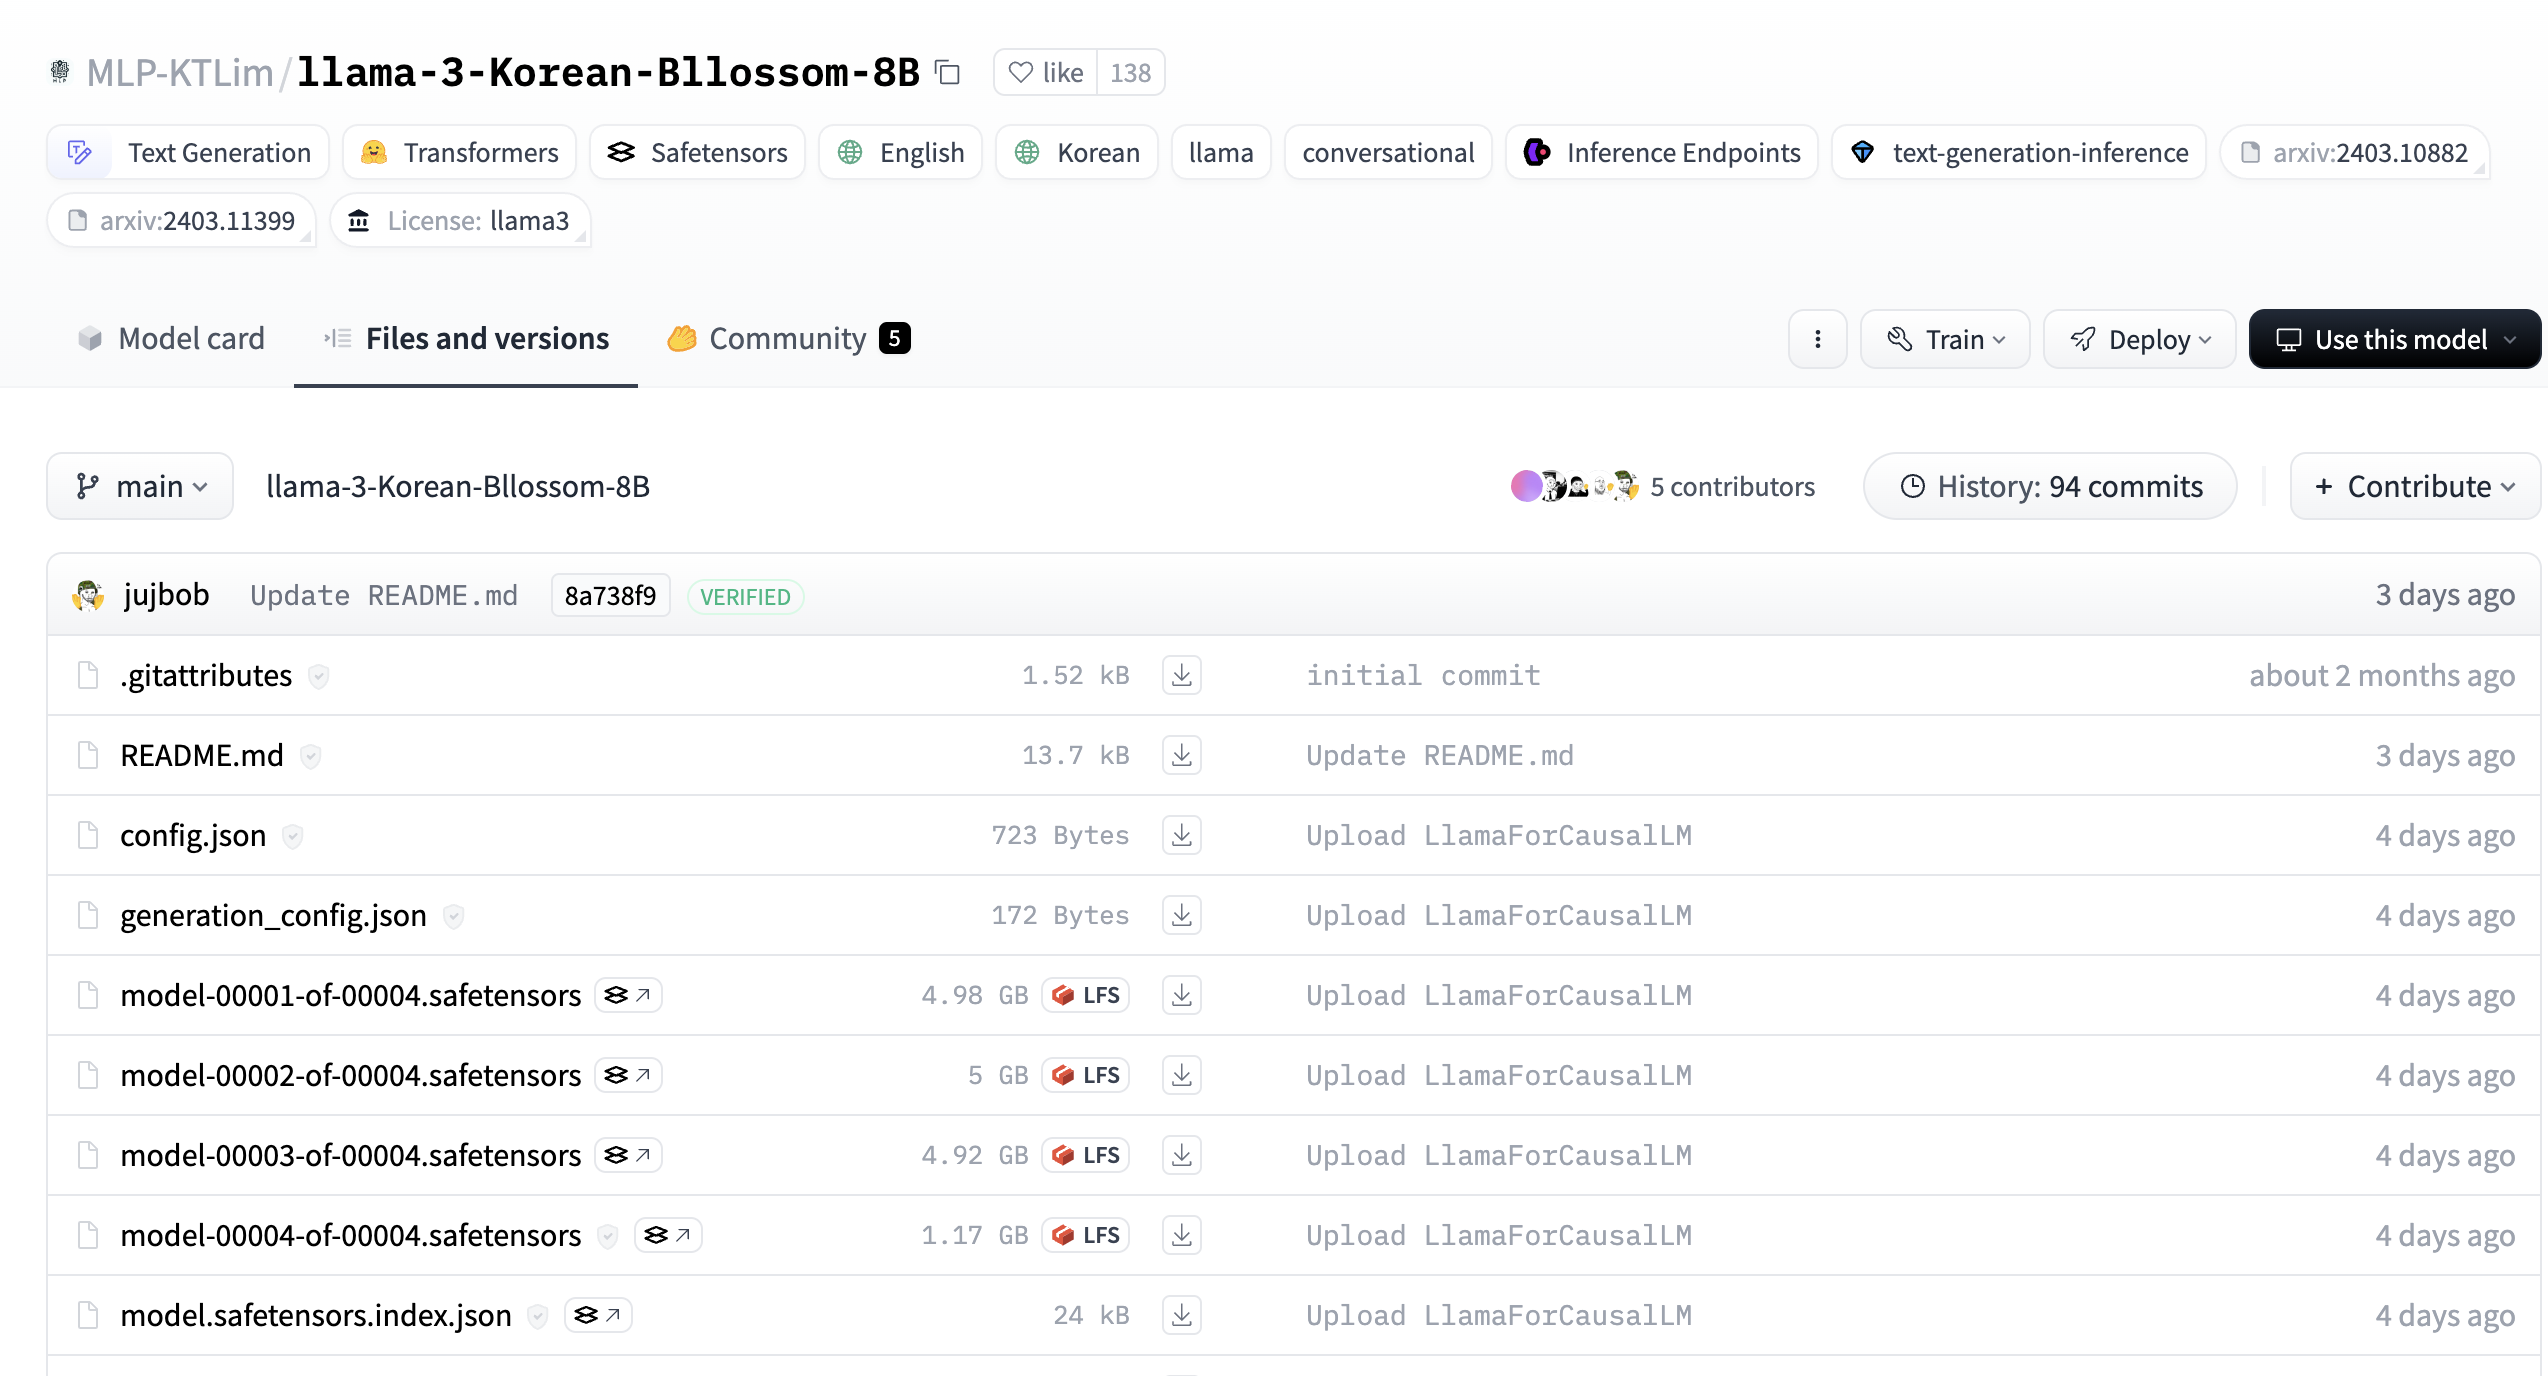The height and width of the screenshot is (1376, 2548).
Task: Toggle like on this model
Action: (x=1046, y=73)
